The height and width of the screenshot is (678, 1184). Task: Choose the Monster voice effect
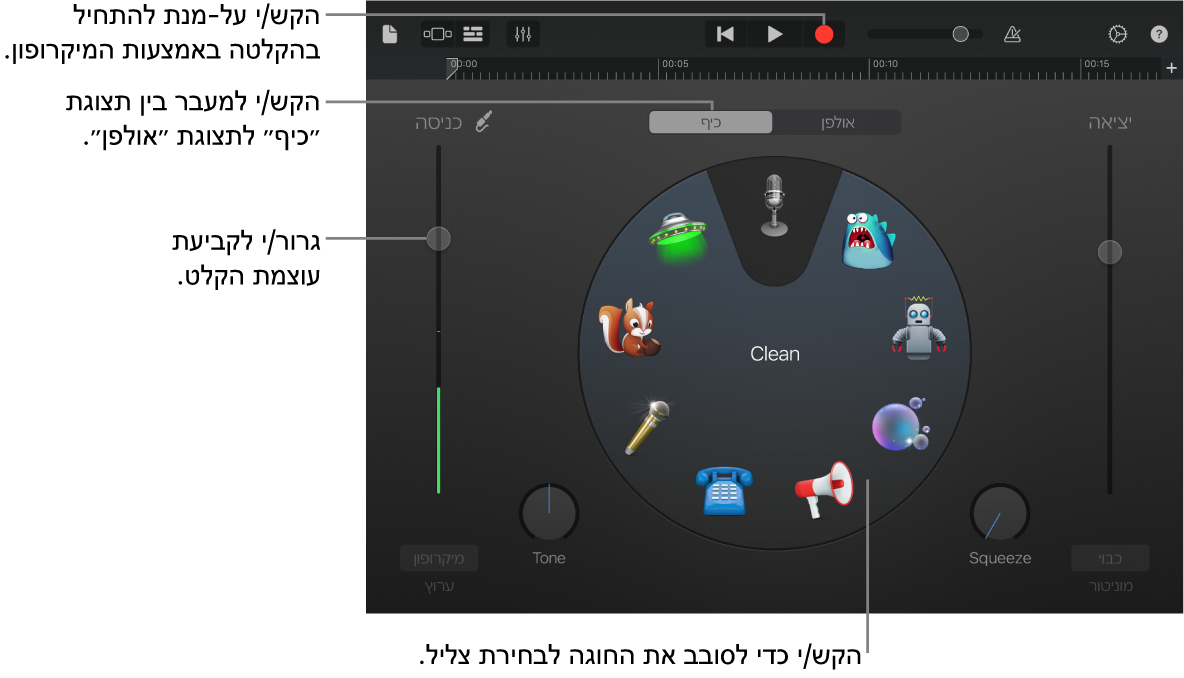(x=868, y=240)
